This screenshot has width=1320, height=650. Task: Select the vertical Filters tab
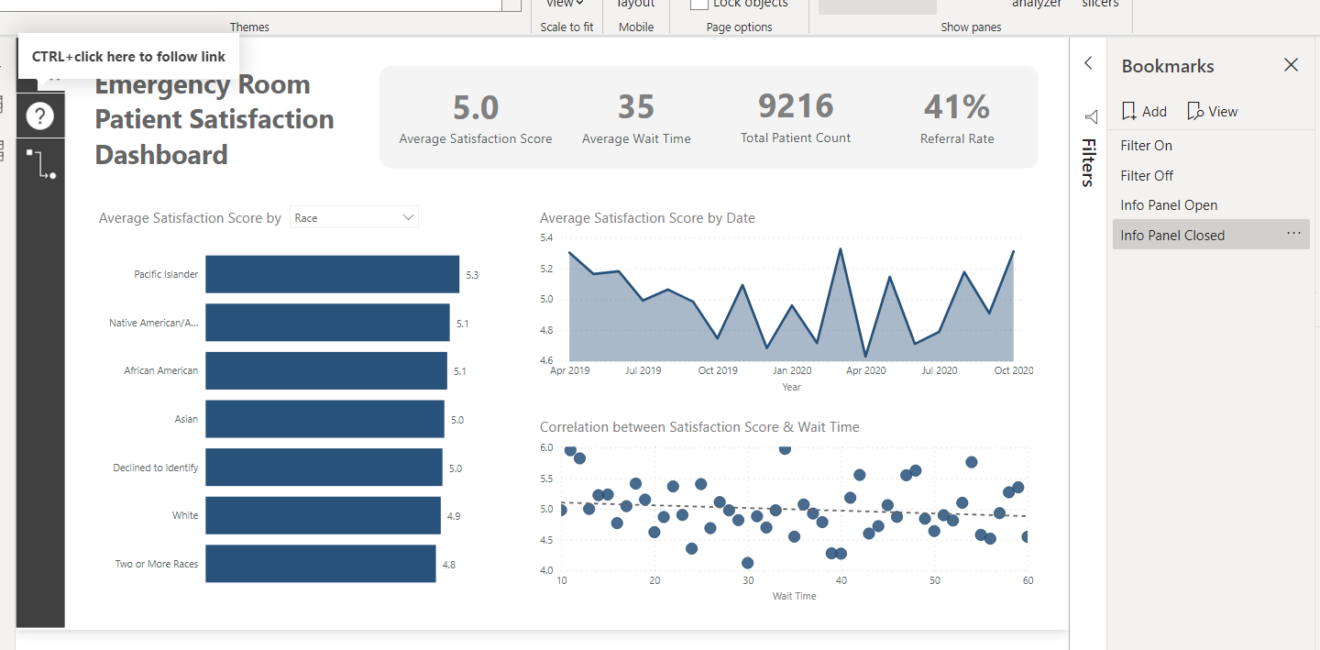coord(1089,163)
